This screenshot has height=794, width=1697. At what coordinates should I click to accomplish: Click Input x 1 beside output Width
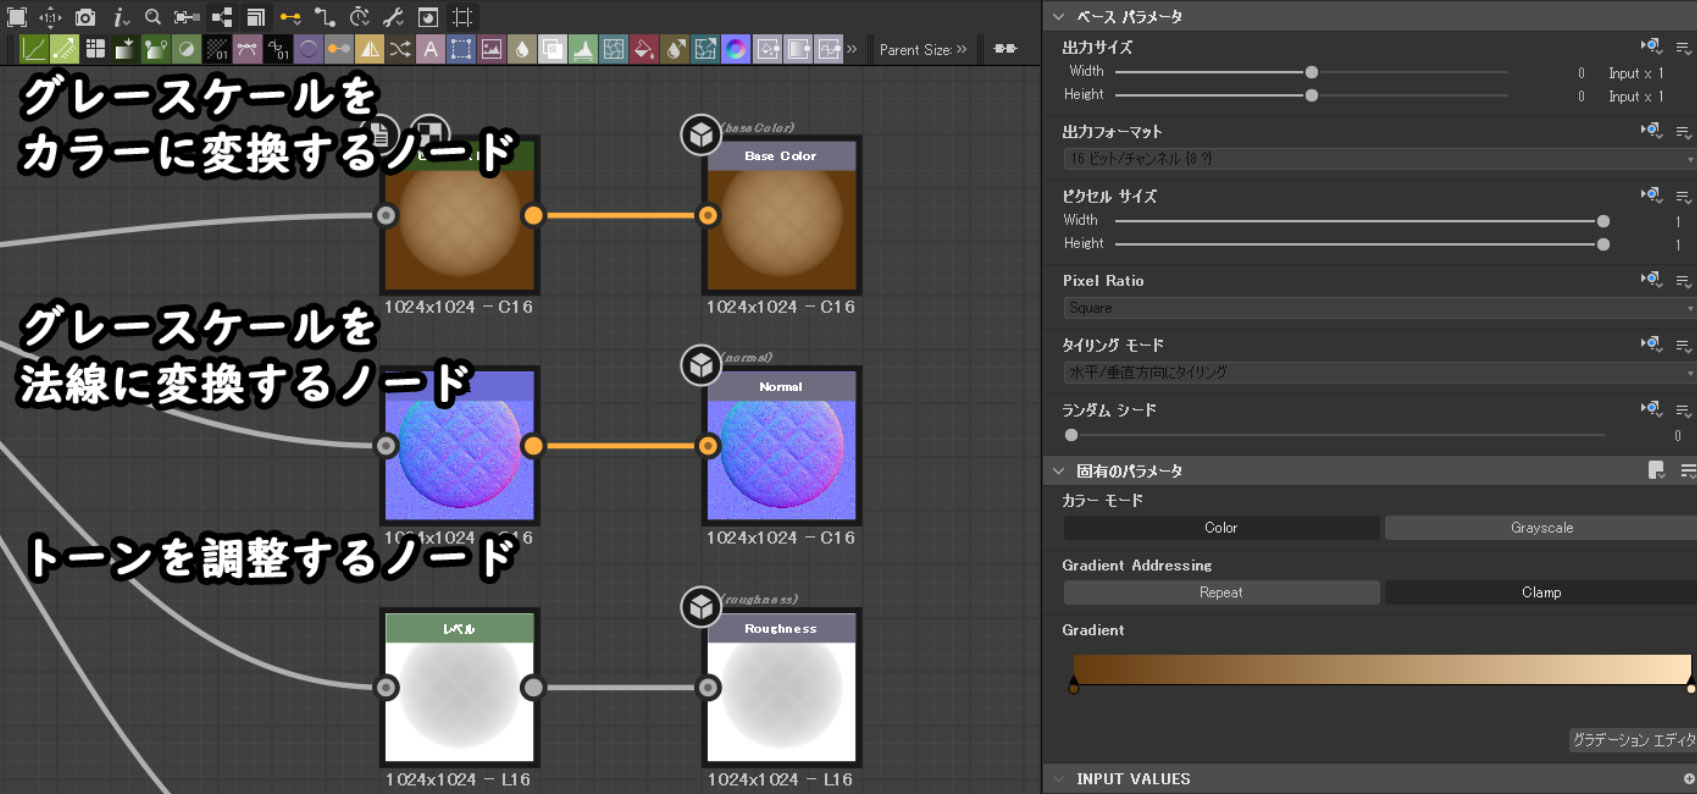(x=1636, y=73)
